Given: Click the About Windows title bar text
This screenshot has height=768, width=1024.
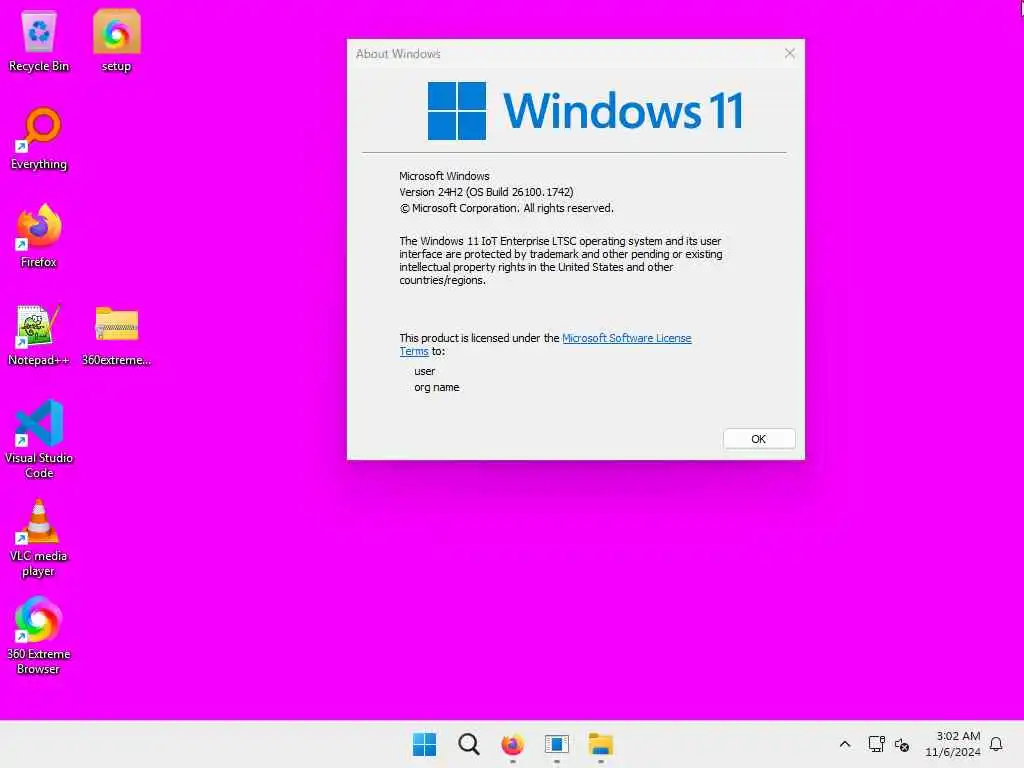Looking at the screenshot, I should (x=398, y=54).
